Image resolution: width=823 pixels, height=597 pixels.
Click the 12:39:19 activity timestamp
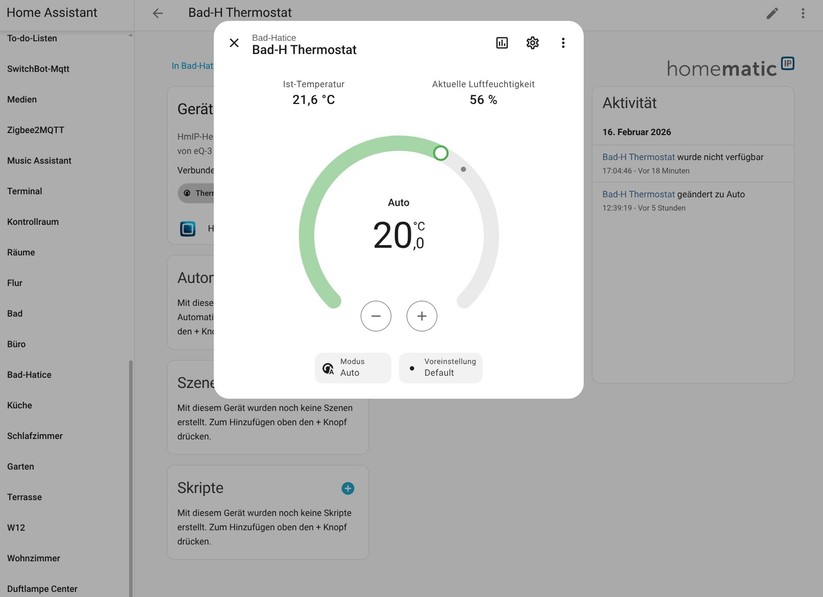point(643,208)
